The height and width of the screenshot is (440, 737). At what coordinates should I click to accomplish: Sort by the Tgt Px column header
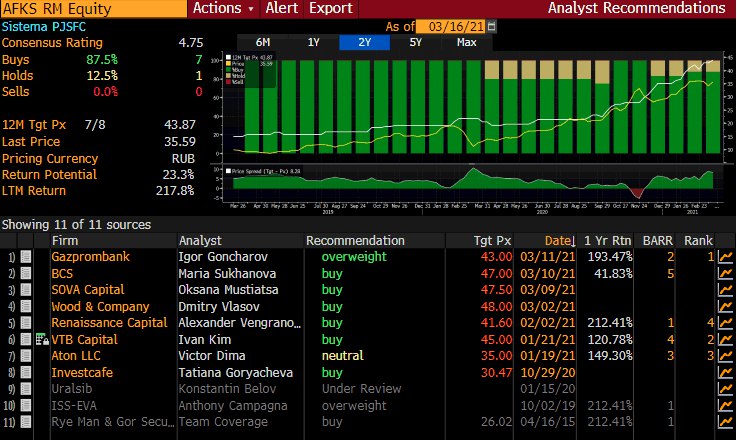[479, 241]
